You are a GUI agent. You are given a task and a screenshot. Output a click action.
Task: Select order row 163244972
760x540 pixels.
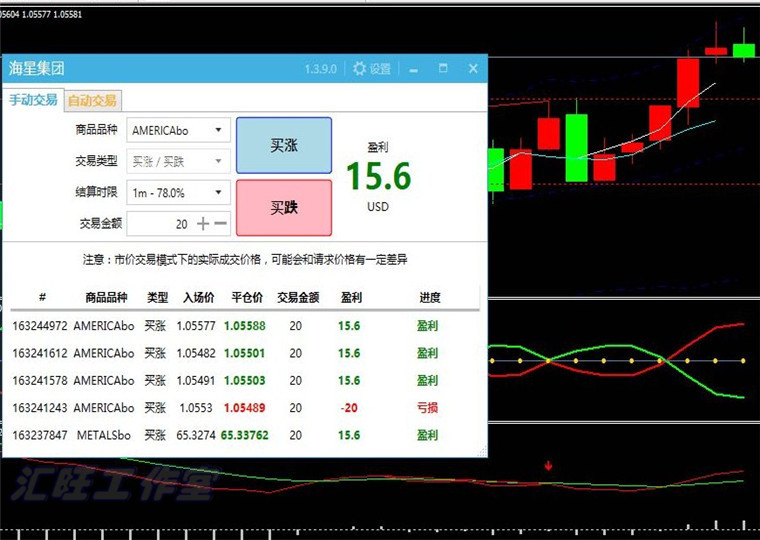[240, 326]
